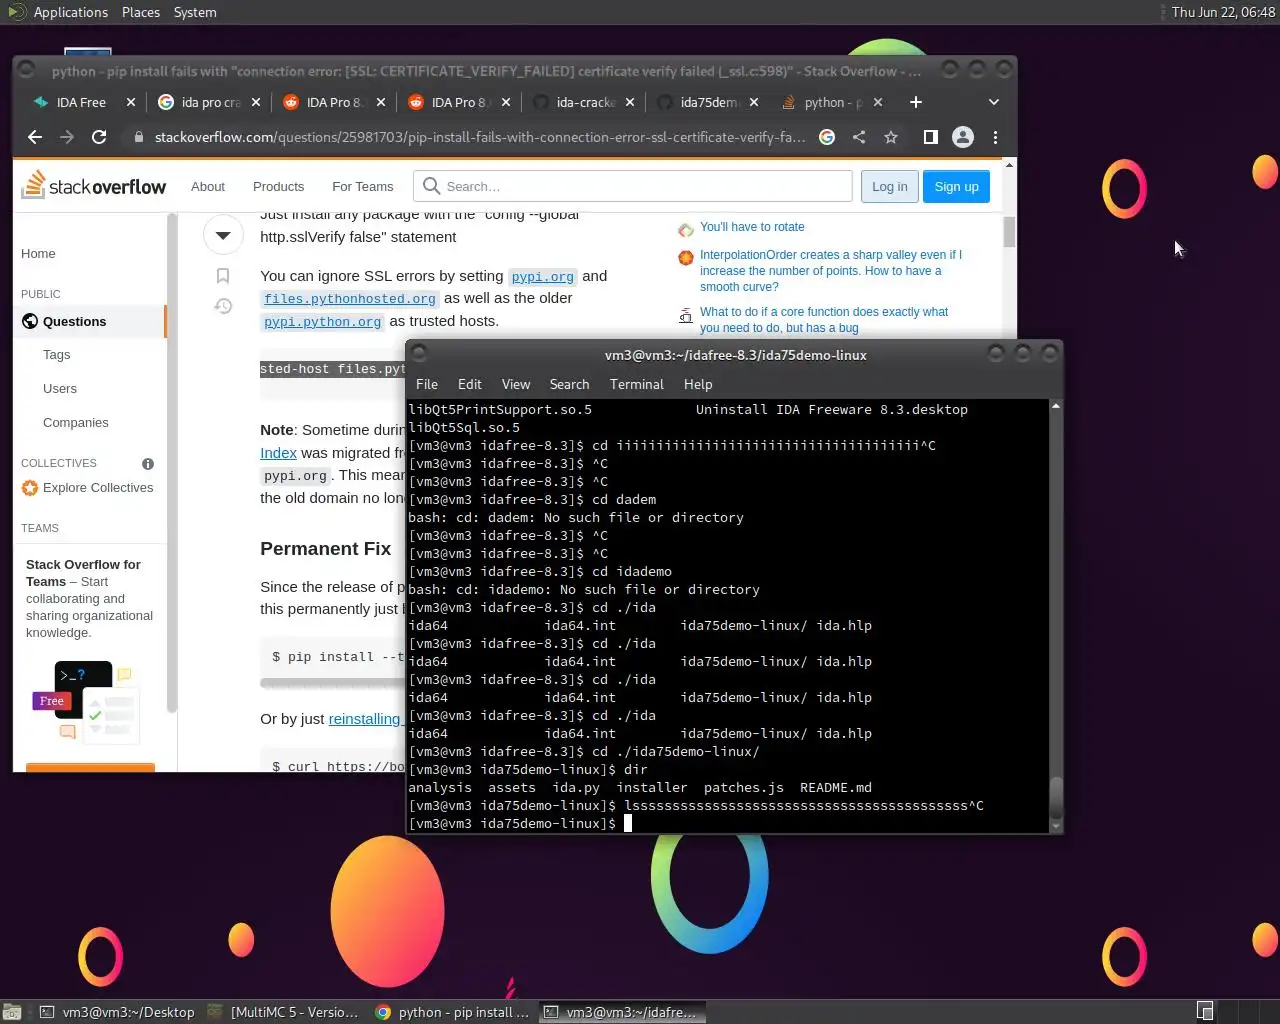1280x1024 pixels.
Task: Click the Sign up button
Action: tap(957, 186)
